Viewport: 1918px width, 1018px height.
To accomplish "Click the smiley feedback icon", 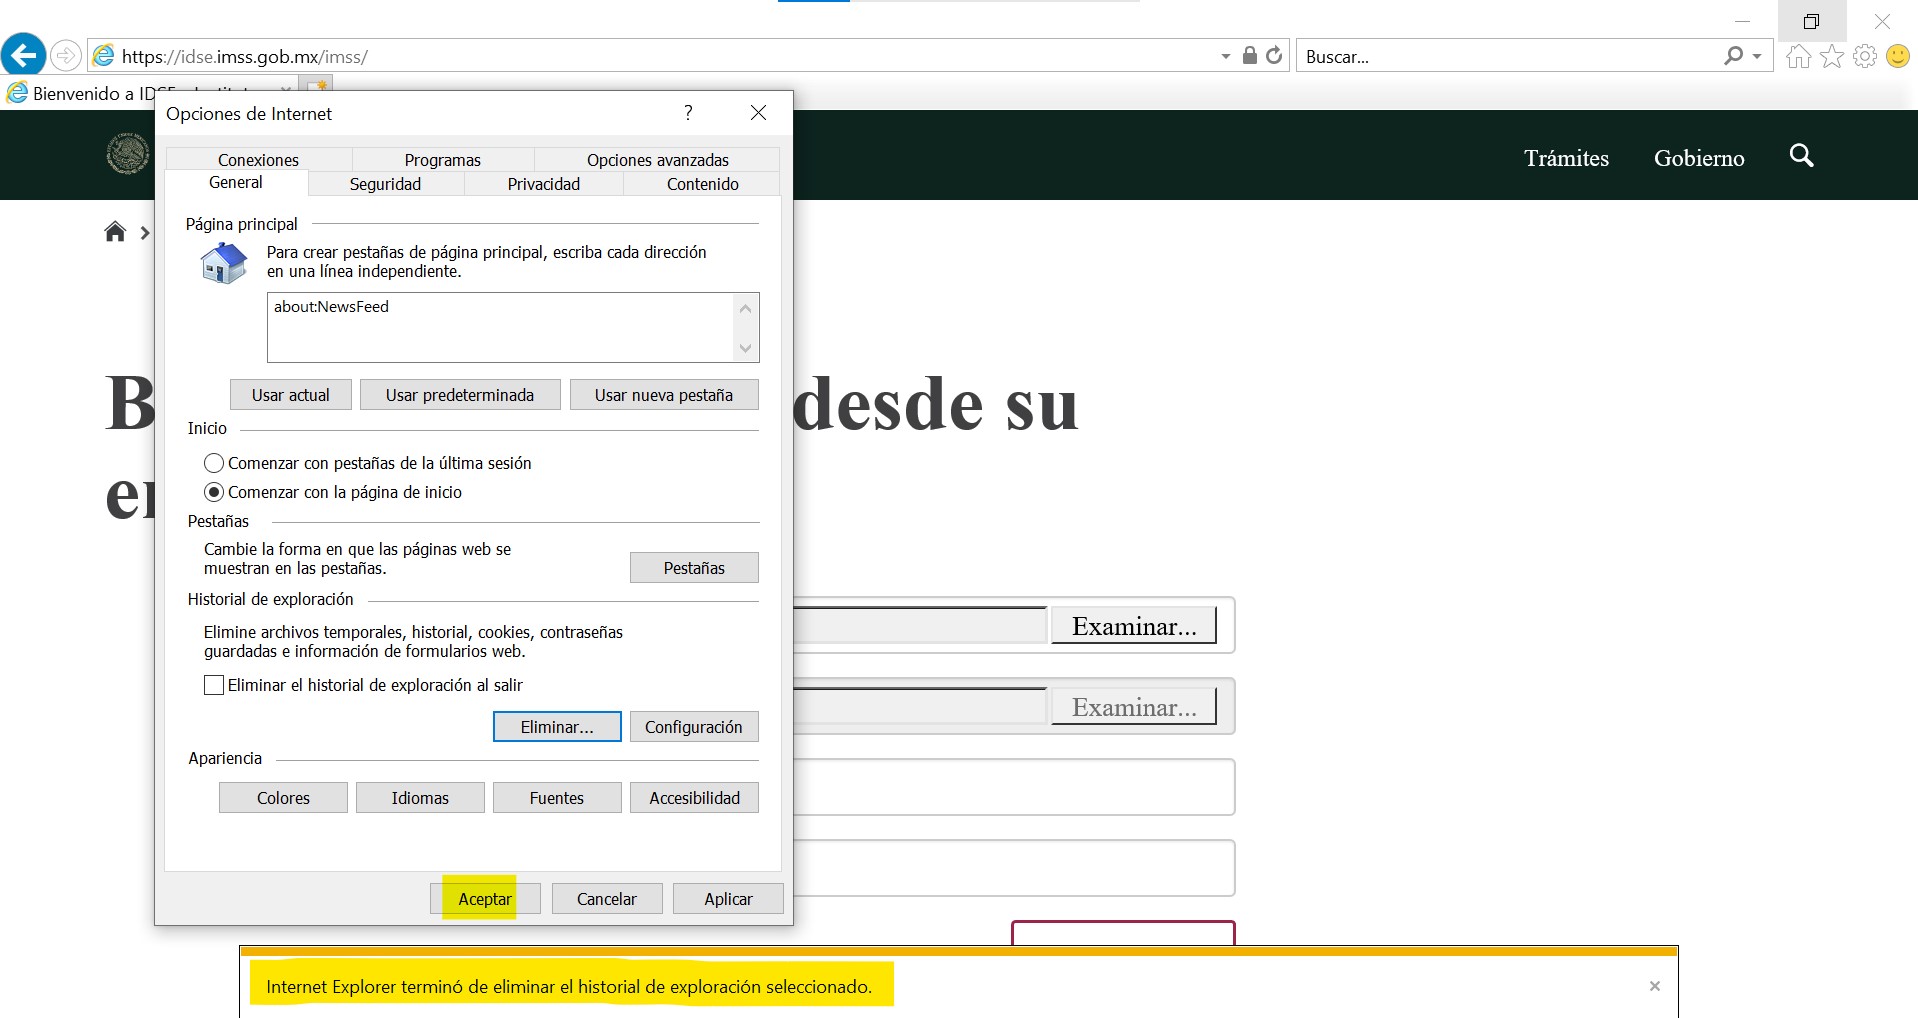I will click(1897, 56).
